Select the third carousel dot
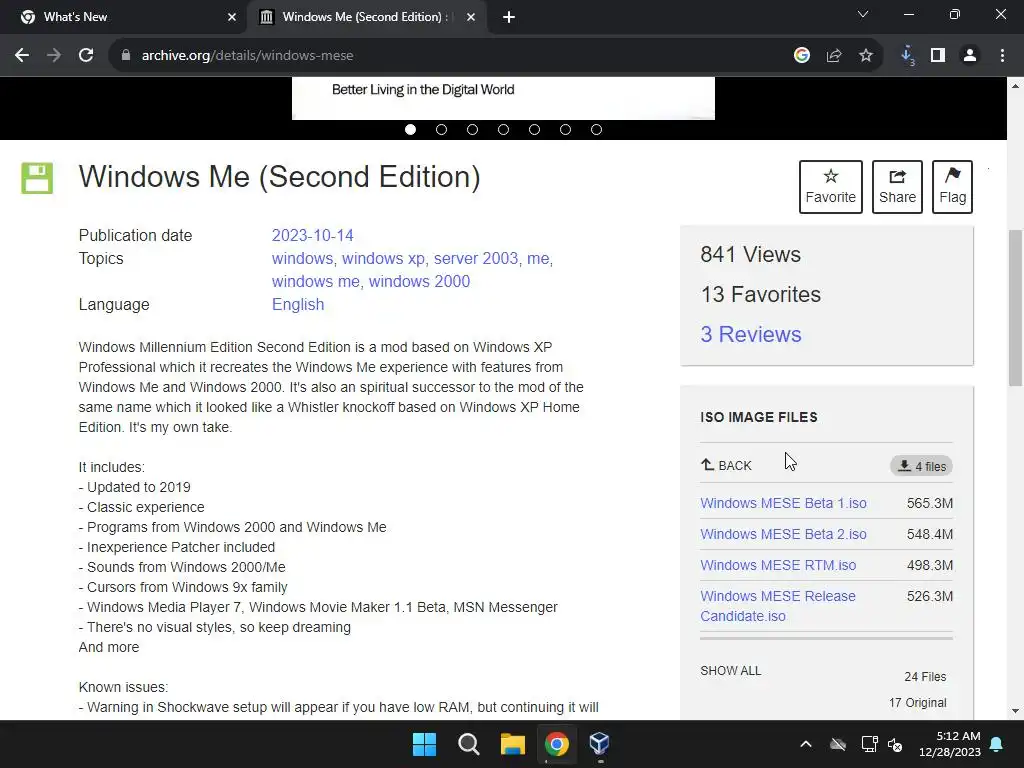Screen dimensions: 1024x768 coord(472,129)
